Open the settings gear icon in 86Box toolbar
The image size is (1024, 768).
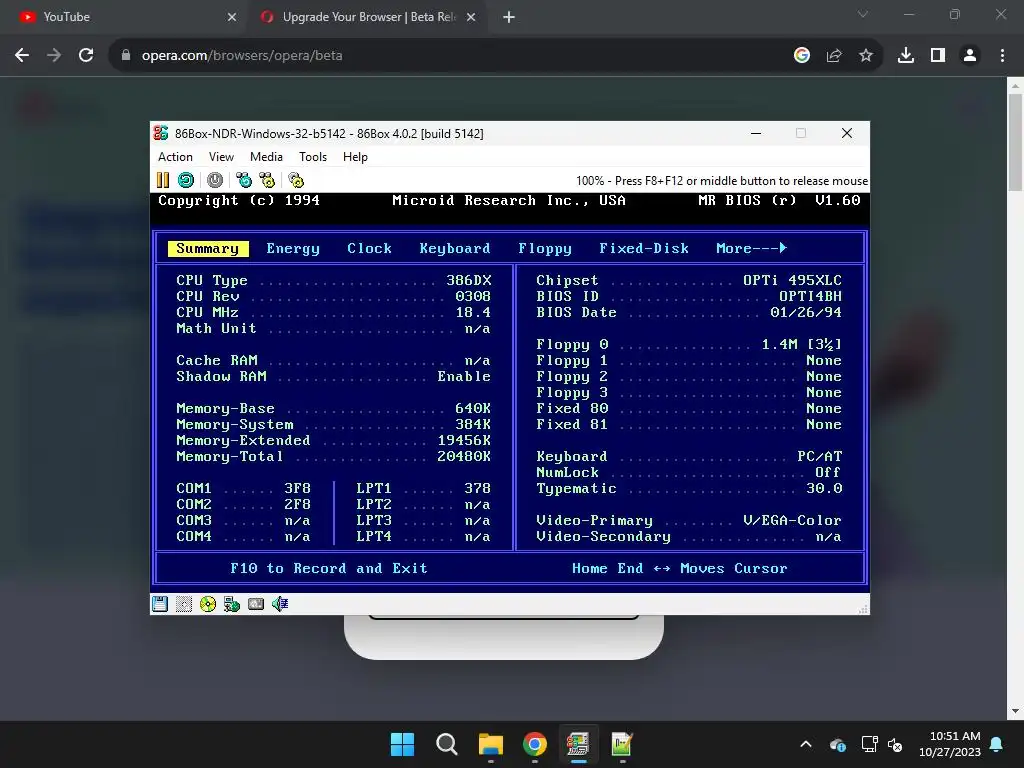coord(296,180)
